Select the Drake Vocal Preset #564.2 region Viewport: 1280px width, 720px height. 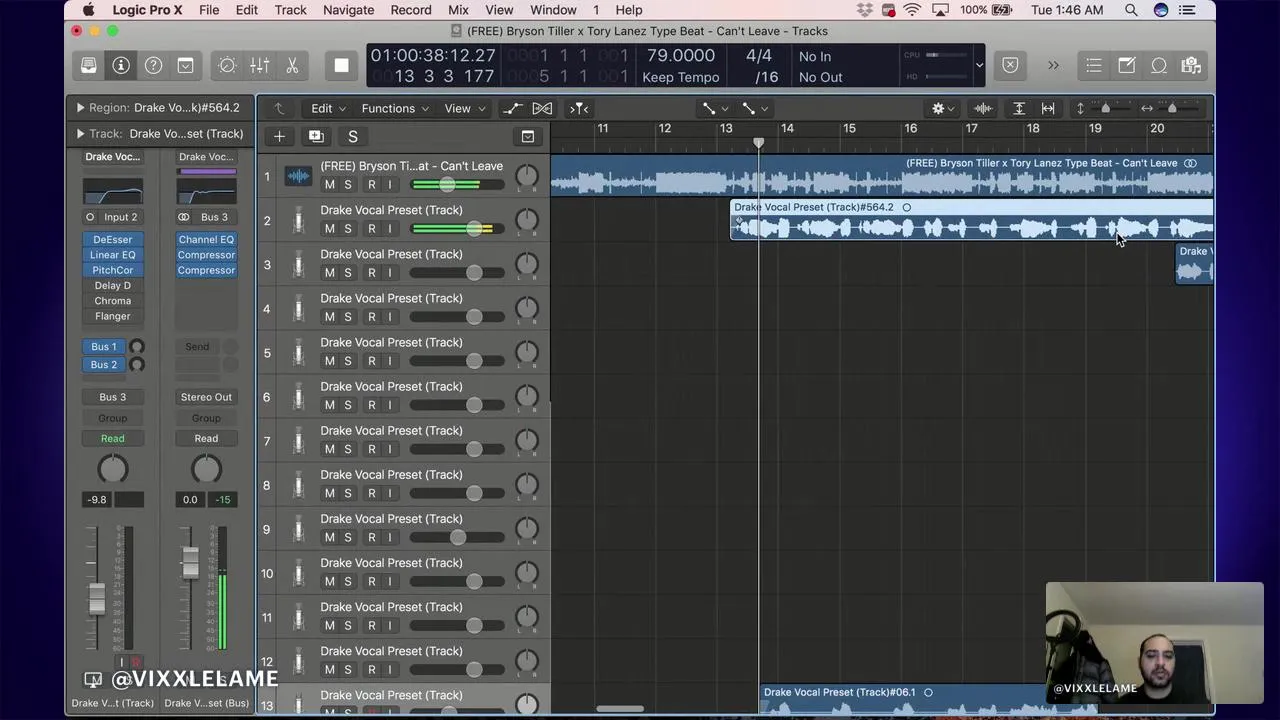click(x=972, y=220)
